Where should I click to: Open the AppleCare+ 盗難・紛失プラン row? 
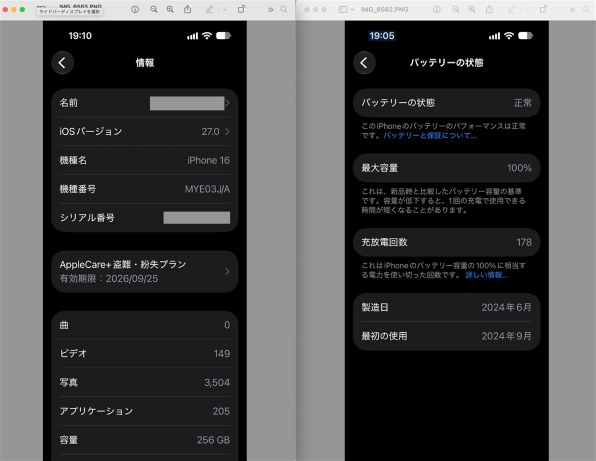145,271
